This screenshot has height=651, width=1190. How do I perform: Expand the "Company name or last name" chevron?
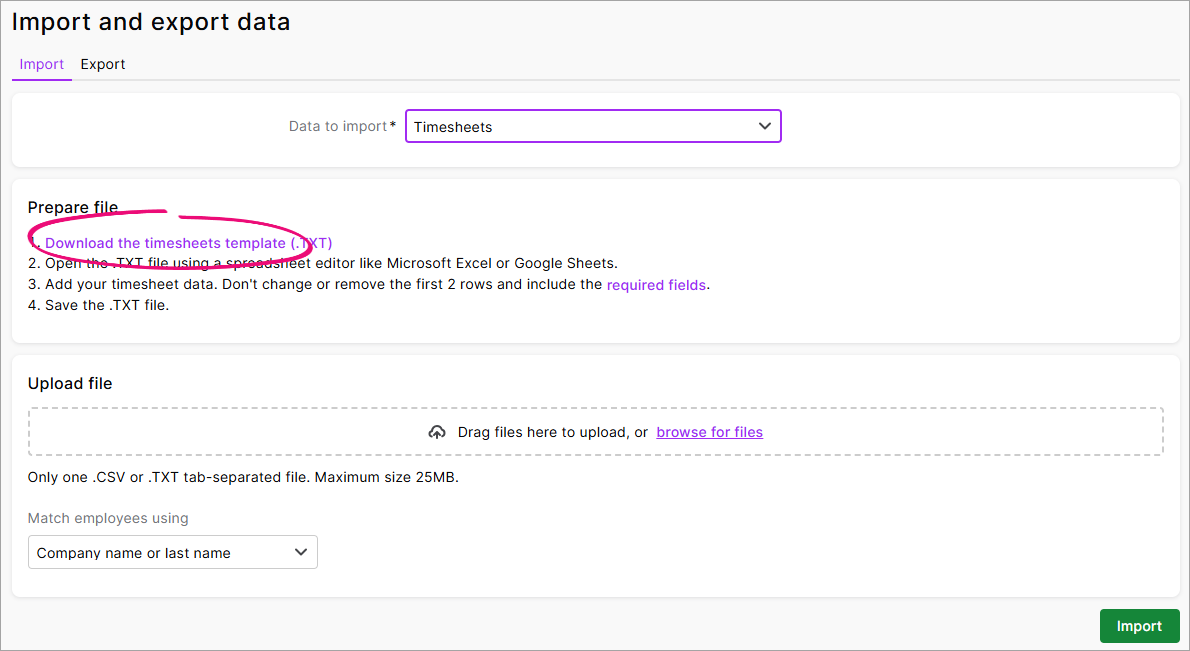point(299,552)
